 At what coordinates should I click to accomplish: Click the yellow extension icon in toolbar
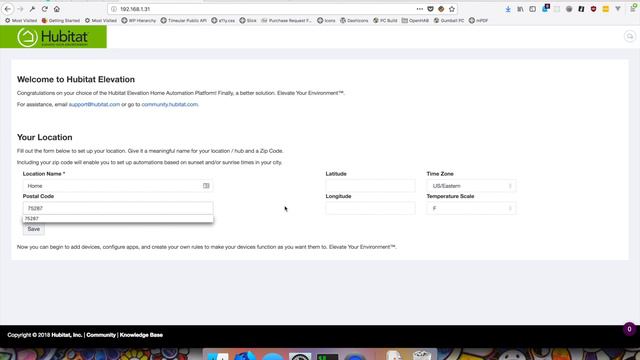pos(606,9)
